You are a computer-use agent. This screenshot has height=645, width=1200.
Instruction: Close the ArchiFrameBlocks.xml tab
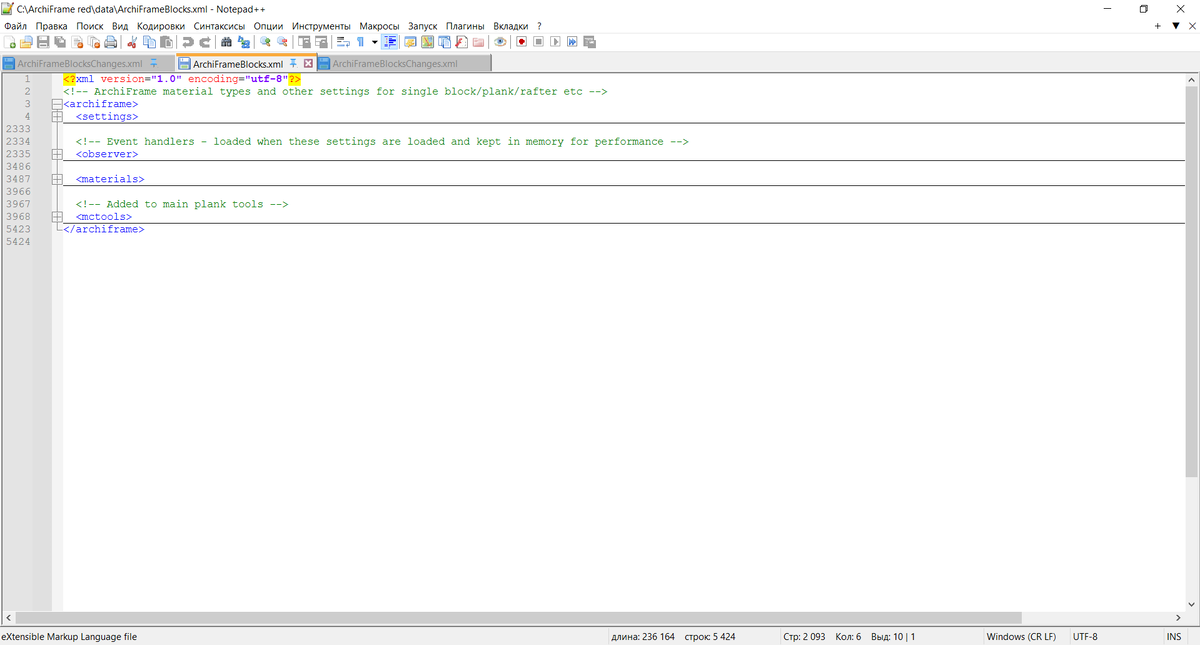click(308, 63)
